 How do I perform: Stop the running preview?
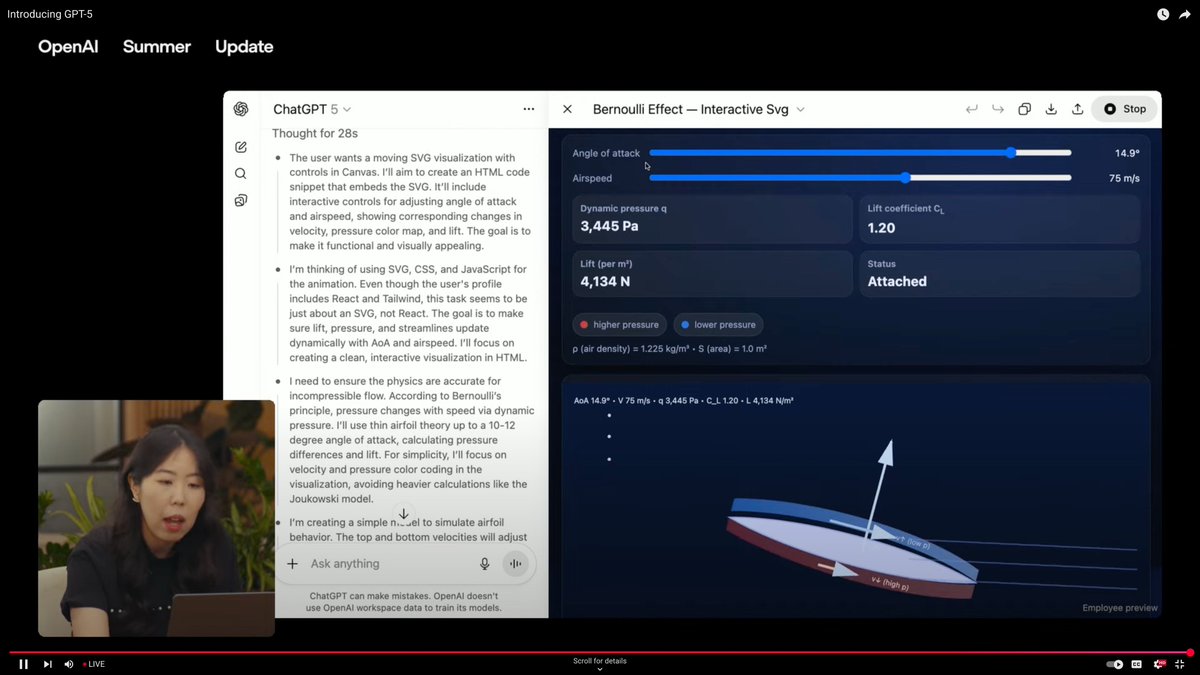pos(1125,109)
